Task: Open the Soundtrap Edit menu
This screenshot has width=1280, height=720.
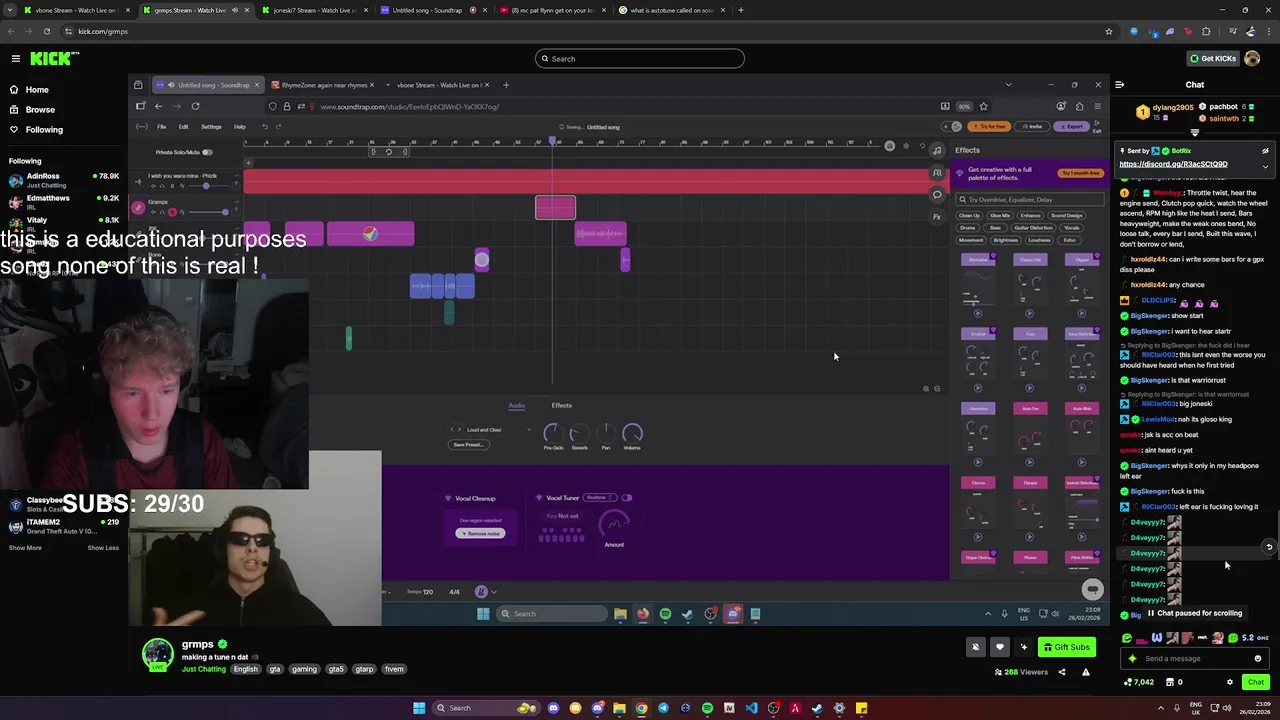Action: click(x=183, y=127)
